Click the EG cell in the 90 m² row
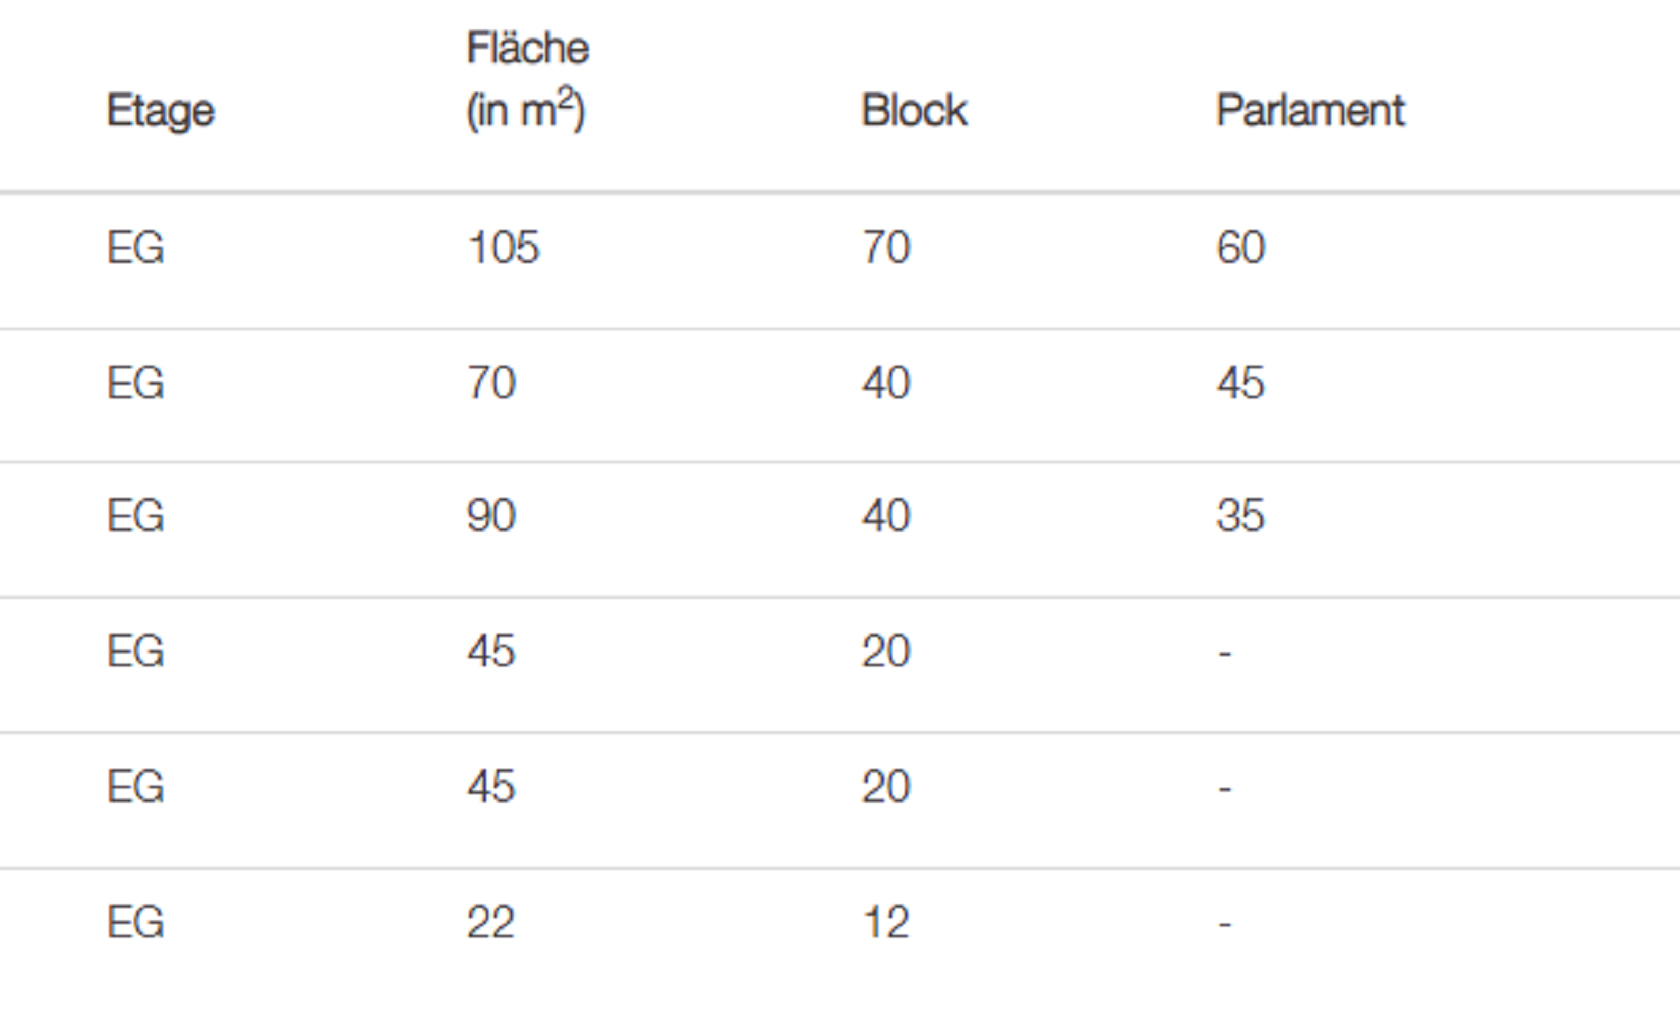The image size is (1680, 1024). pyautogui.click(x=136, y=517)
